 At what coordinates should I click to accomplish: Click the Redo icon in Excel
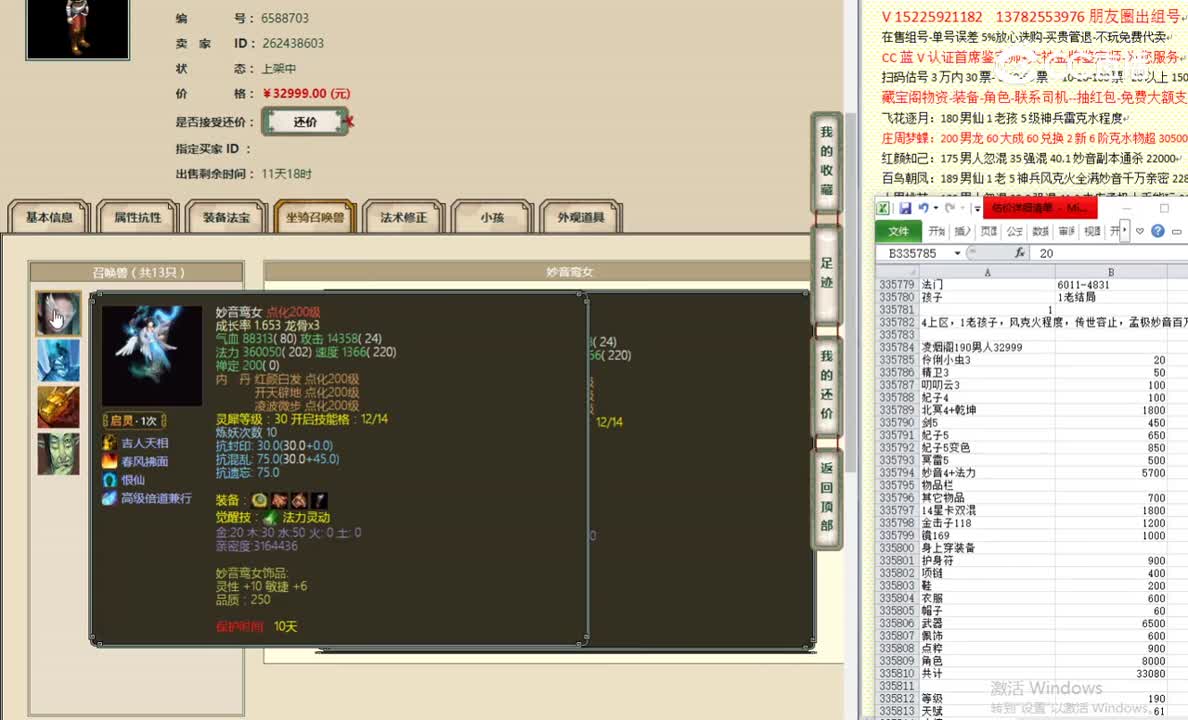tap(949, 207)
